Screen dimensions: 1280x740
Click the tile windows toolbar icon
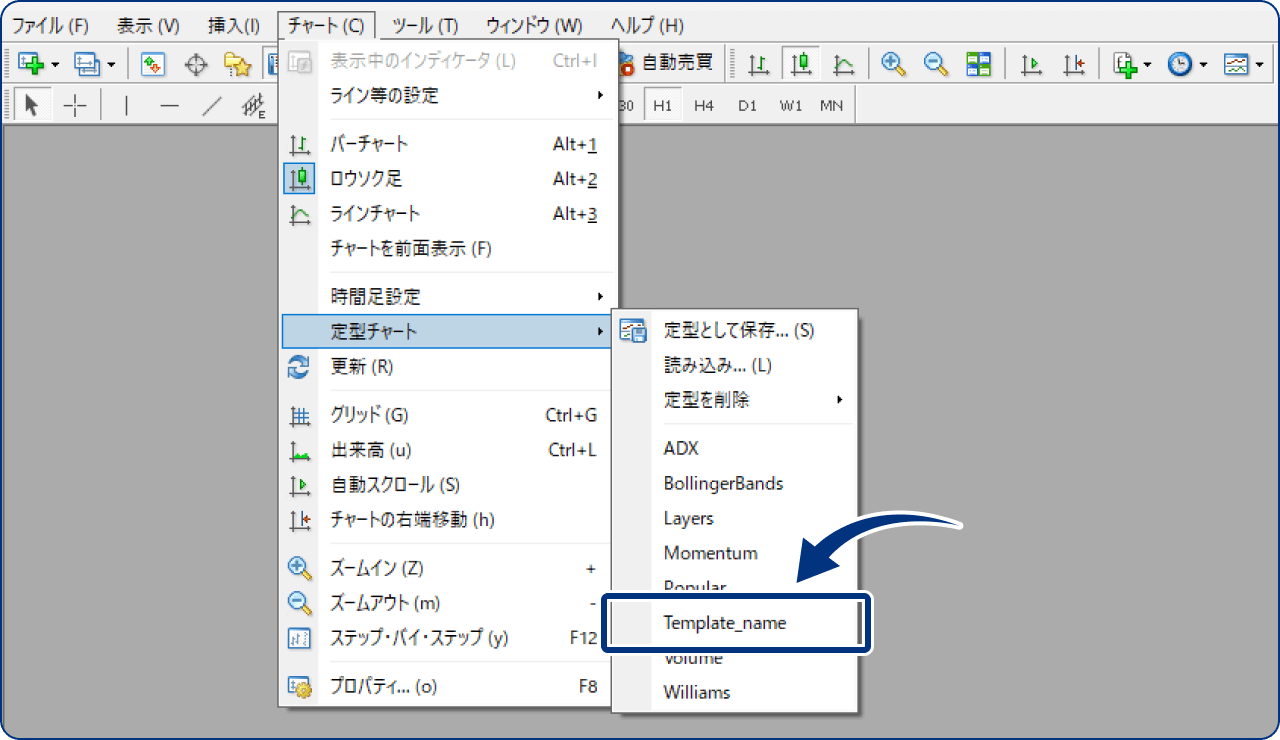(x=978, y=65)
